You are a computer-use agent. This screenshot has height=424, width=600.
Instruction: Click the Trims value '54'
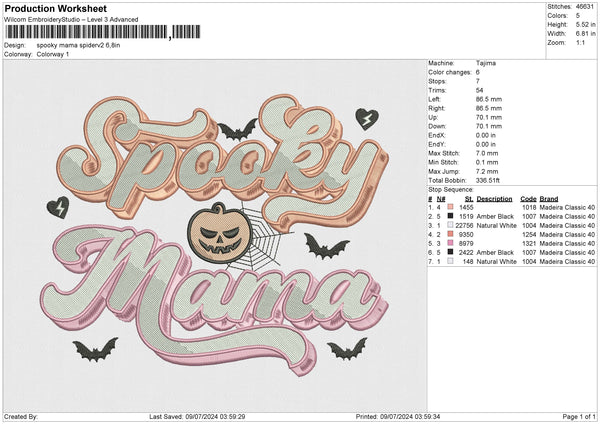coord(479,90)
